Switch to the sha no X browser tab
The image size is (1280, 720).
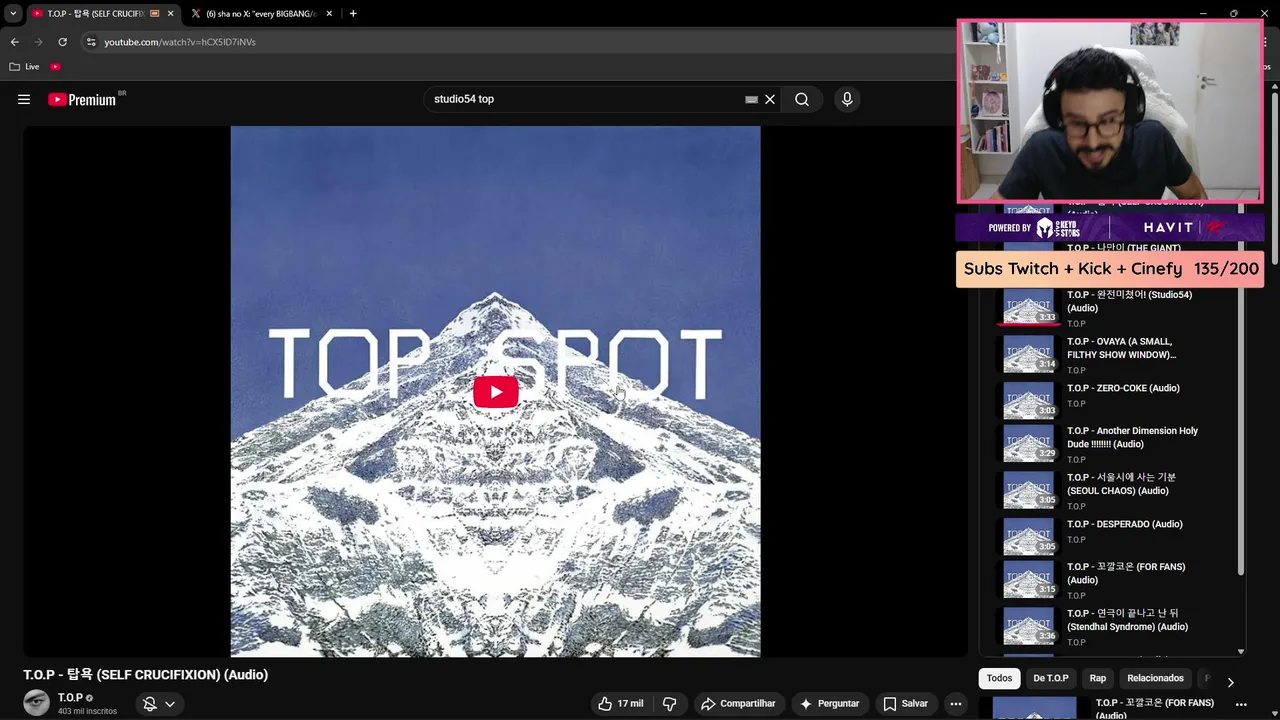[262, 14]
